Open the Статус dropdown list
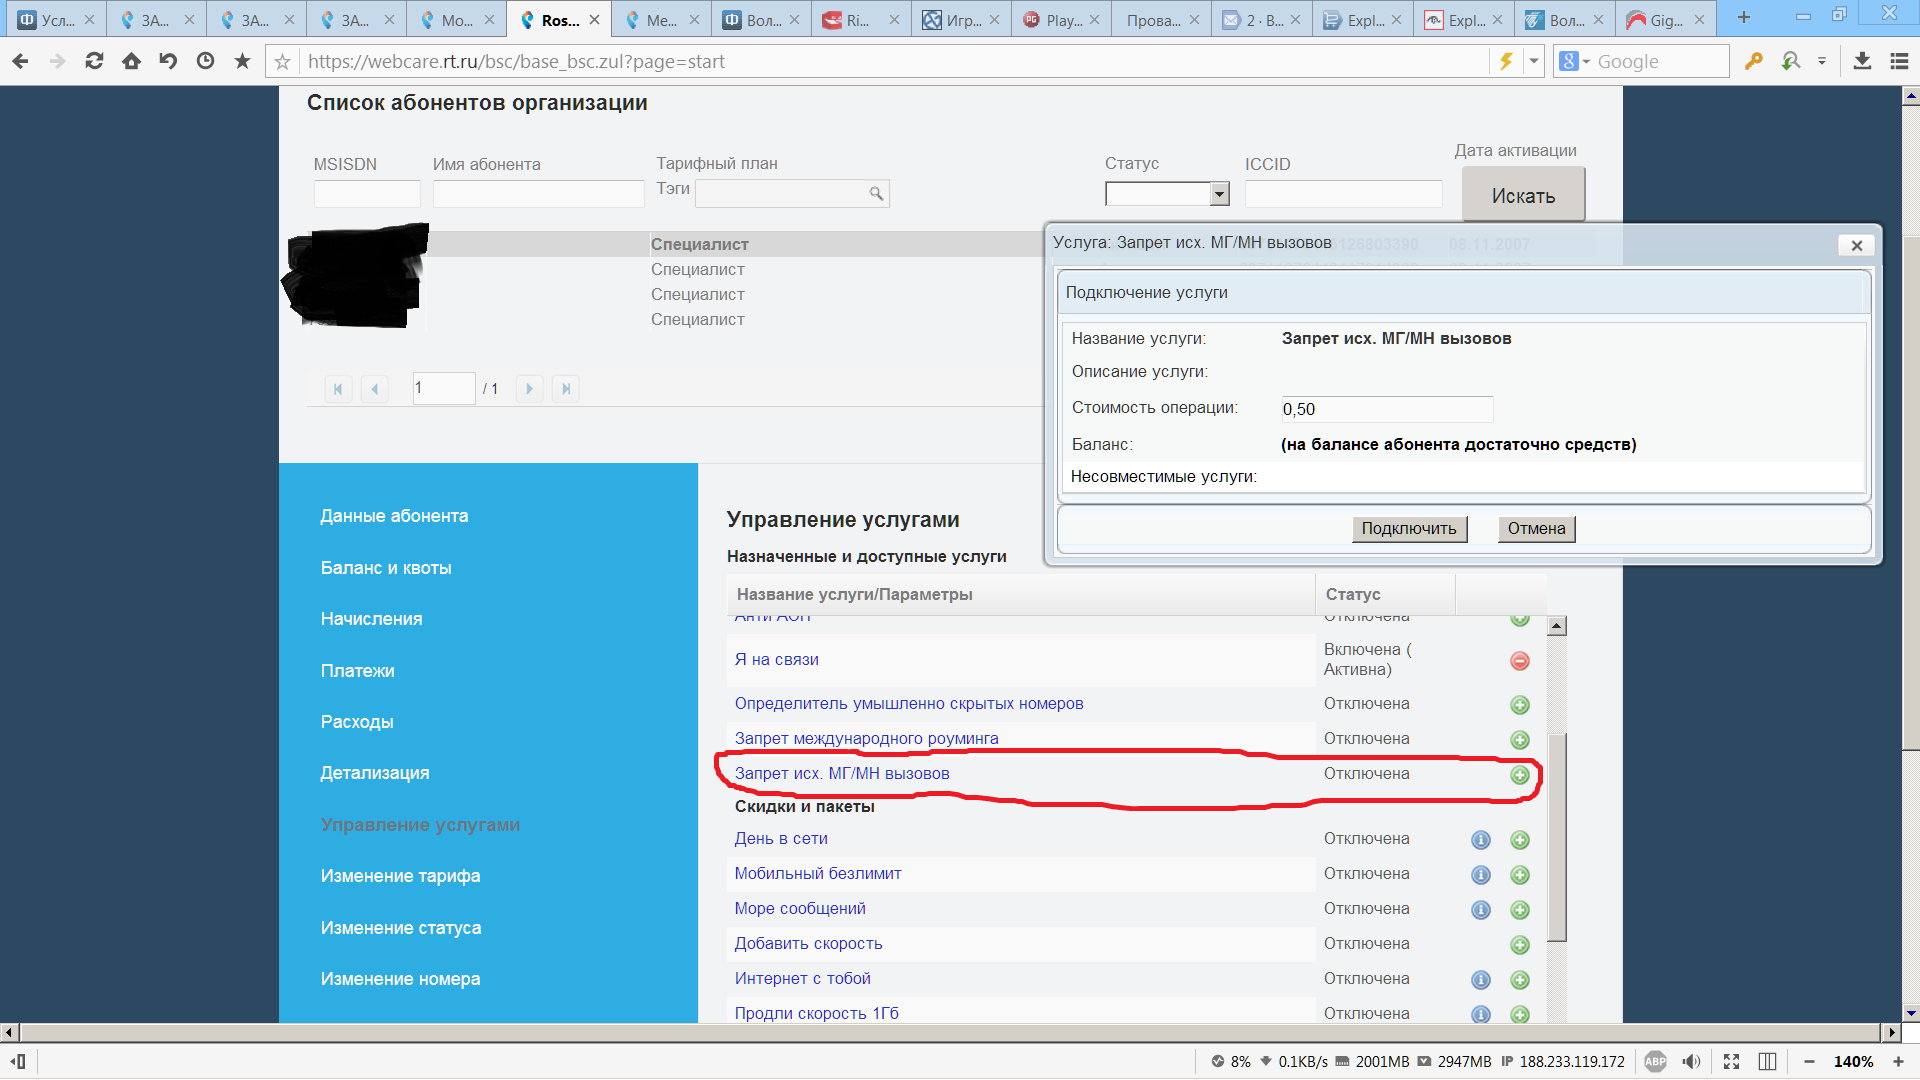1920x1080 pixels. (x=1219, y=194)
